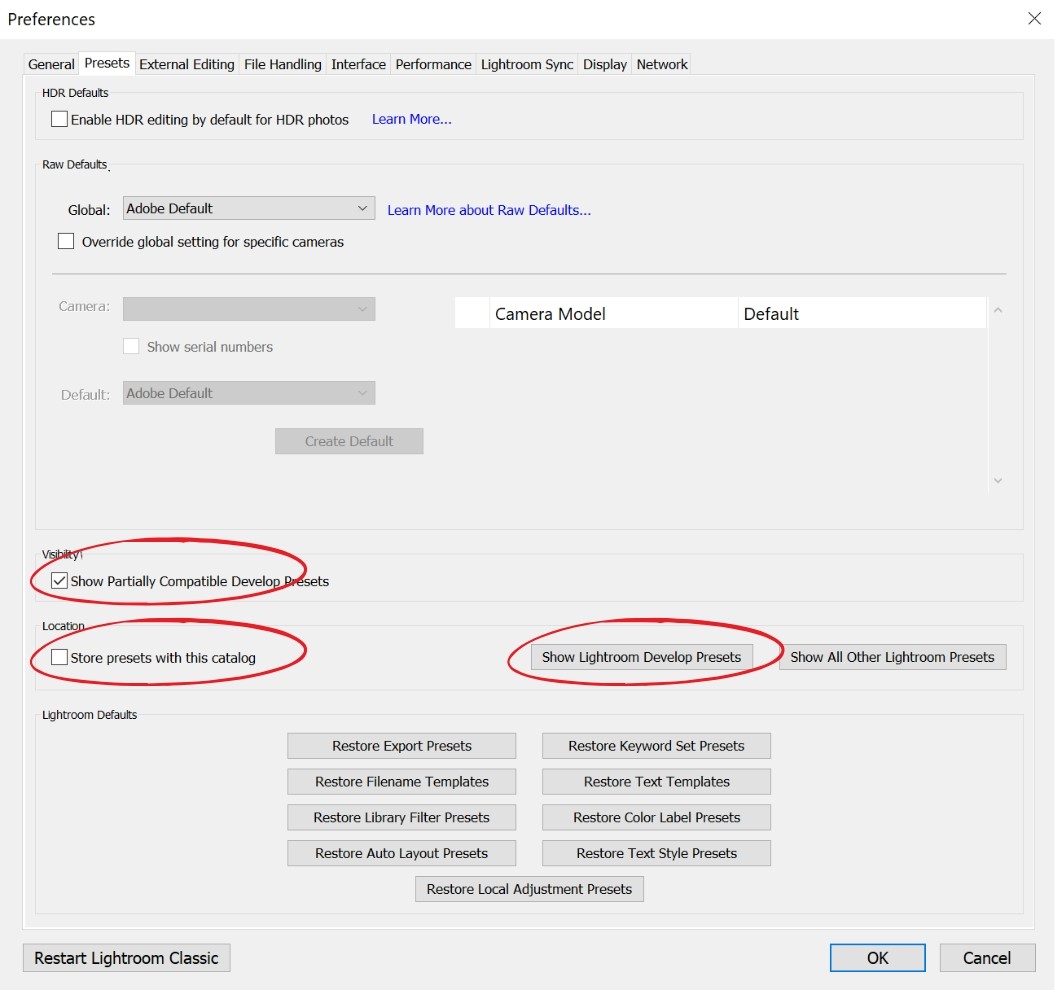The width and height of the screenshot is (1055, 990).
Task: Click Restore Auto Layout Presets
Action: pyautogui.click(x=402, y=853)
